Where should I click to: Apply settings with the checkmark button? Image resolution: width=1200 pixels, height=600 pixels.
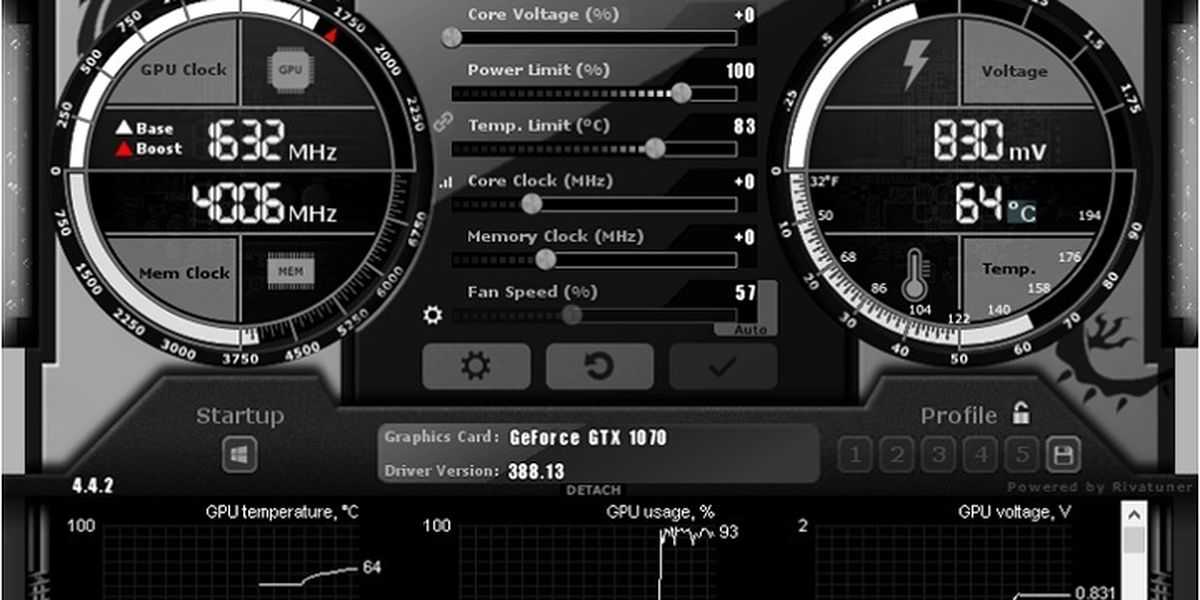(x=723, y=366)
